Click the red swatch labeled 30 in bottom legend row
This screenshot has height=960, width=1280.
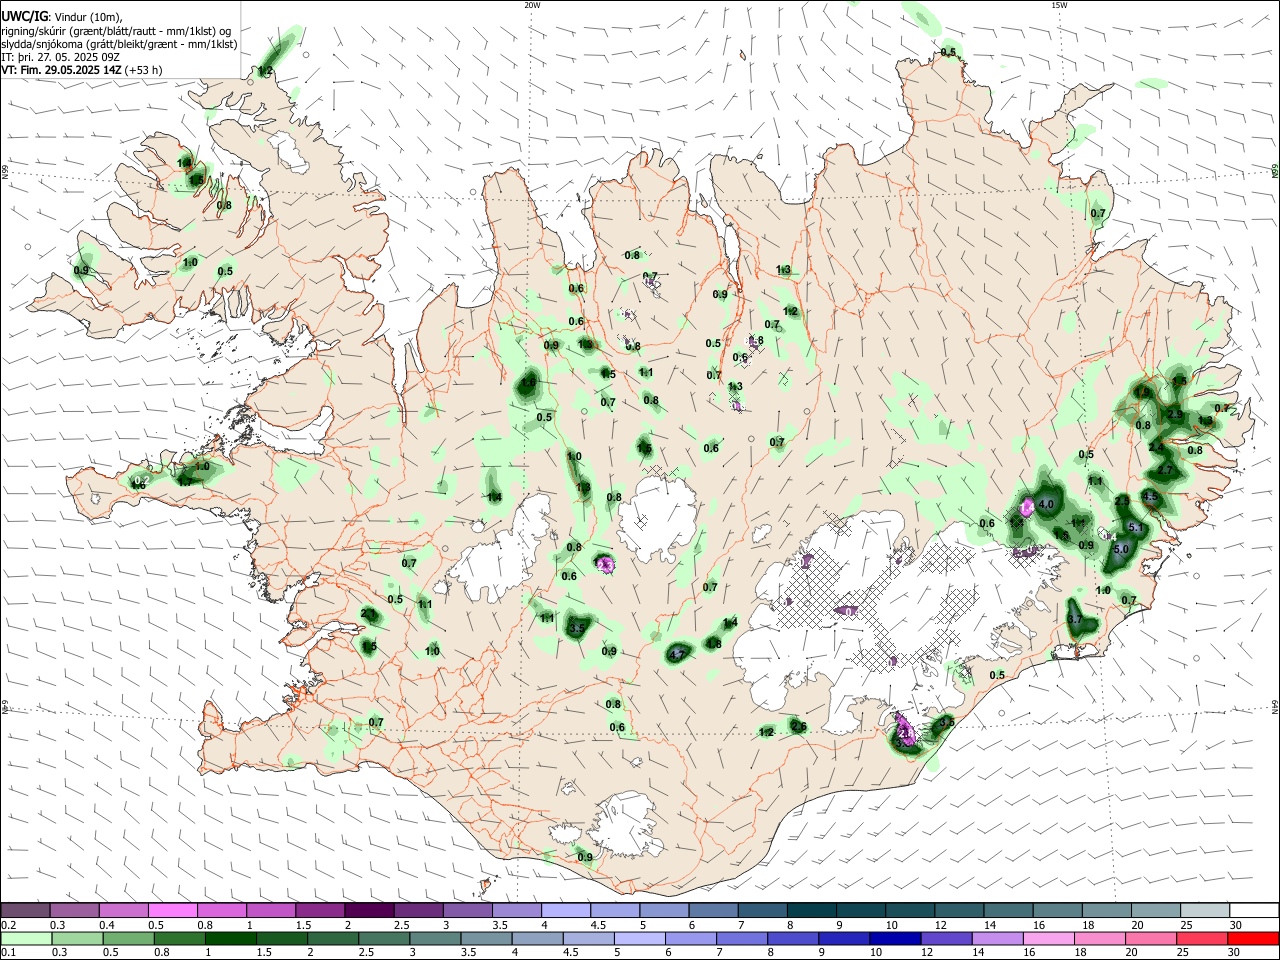click(x=1254, y=938)
